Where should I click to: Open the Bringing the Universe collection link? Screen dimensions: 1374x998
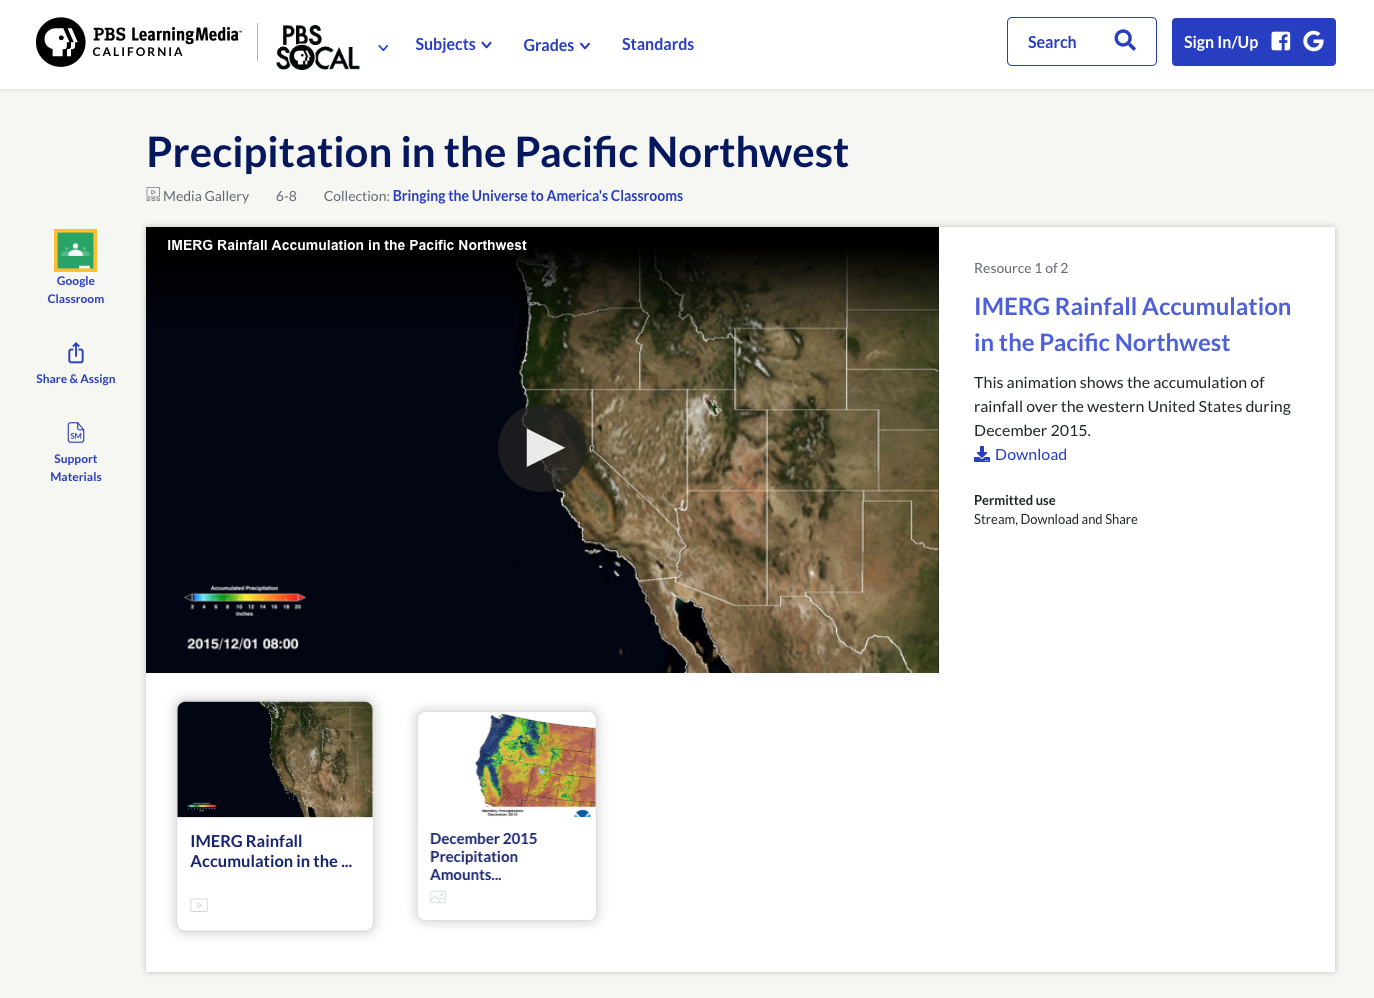click(x=537, y=195)
